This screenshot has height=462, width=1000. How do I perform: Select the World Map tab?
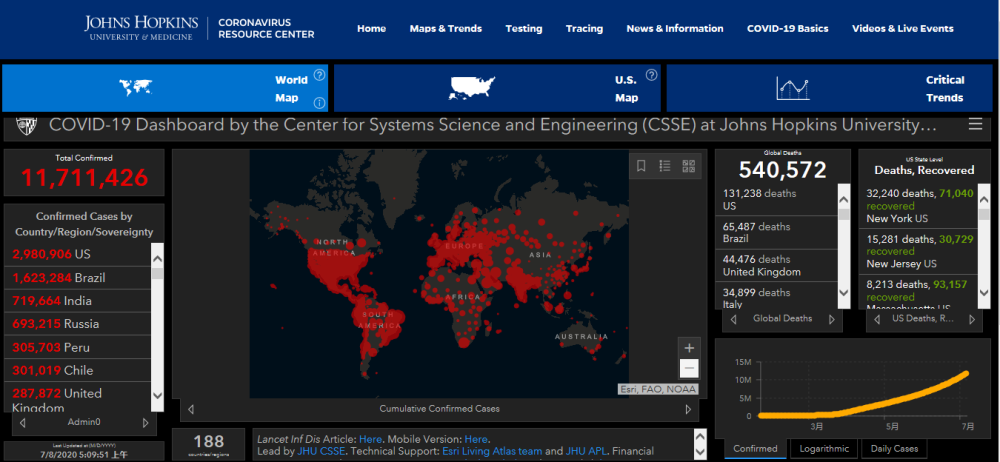click(165, 88)
